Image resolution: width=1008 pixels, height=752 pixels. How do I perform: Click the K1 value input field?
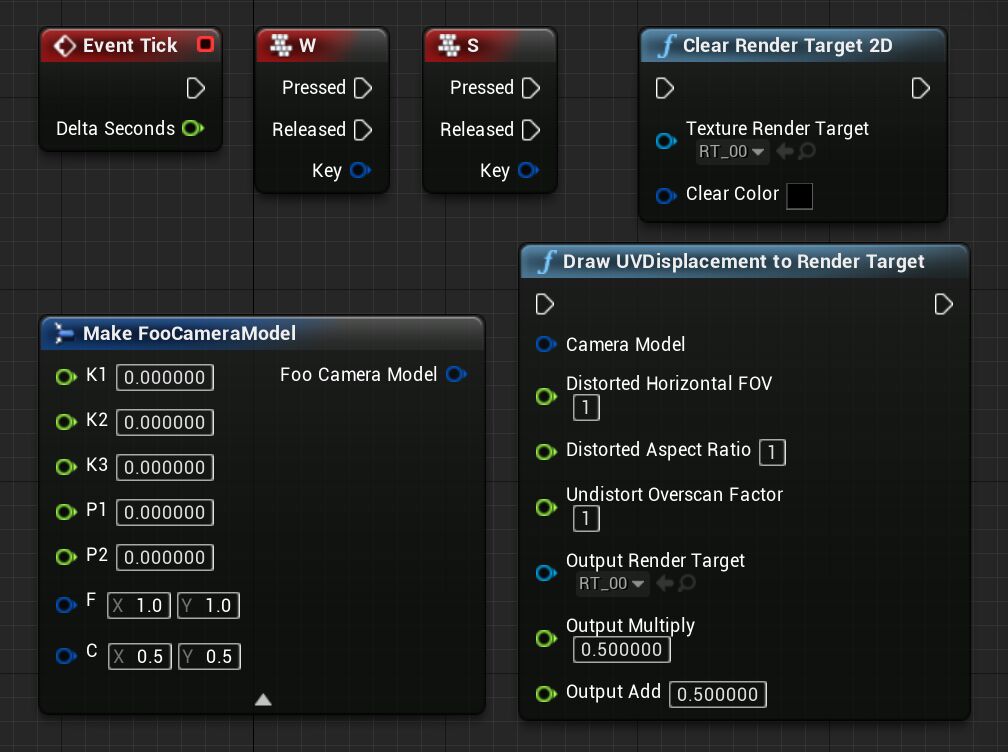165,377
